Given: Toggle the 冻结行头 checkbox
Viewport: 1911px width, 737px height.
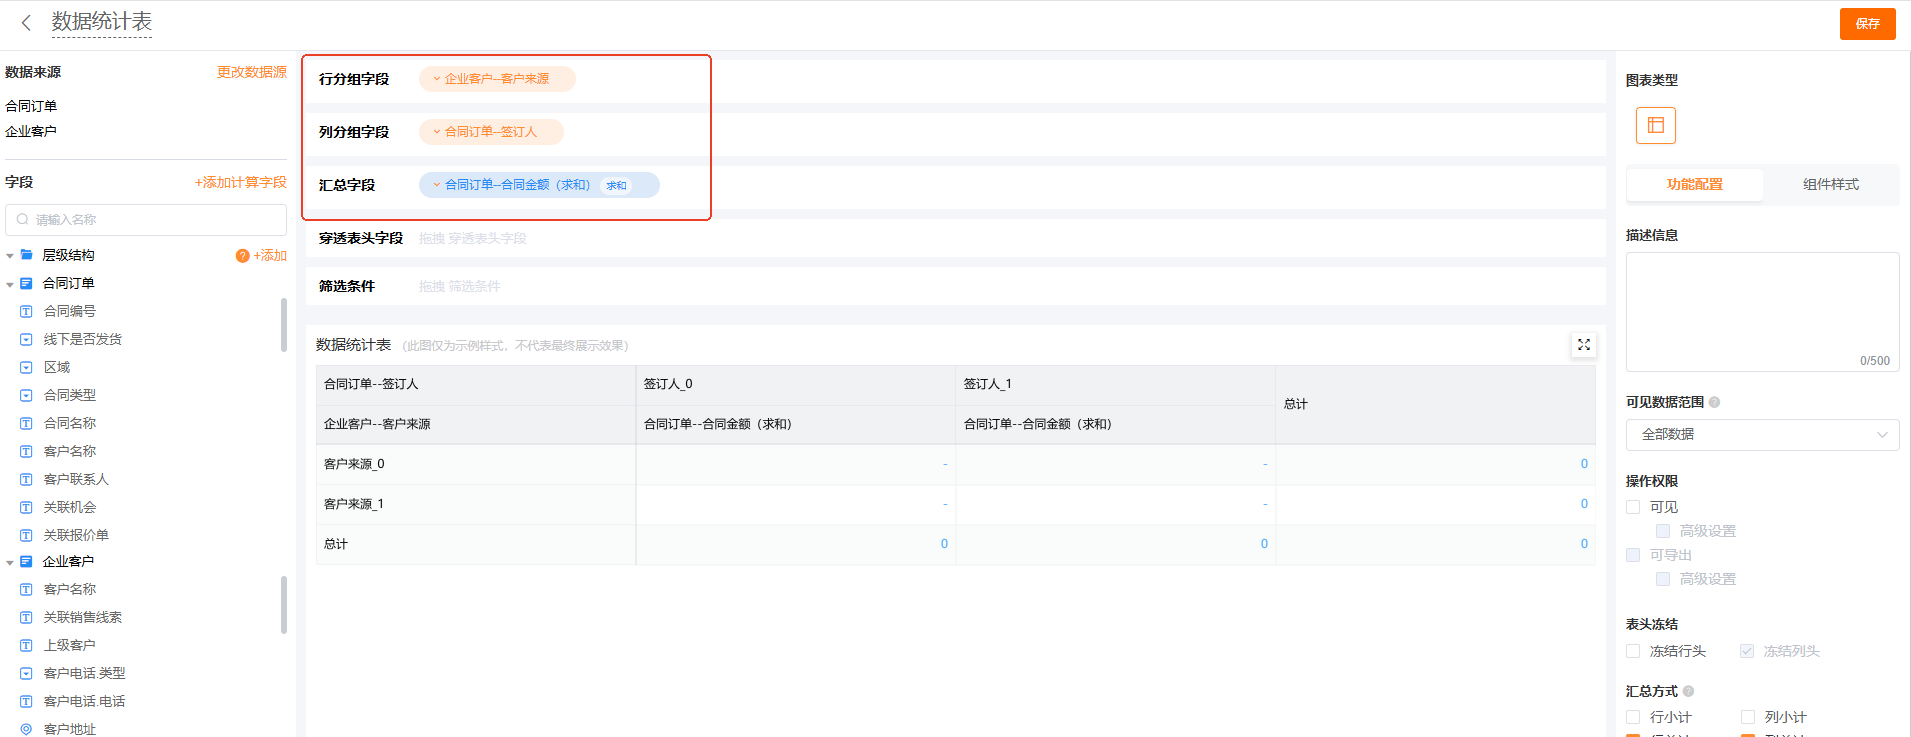Looking at the screenshot, I should (1633, 651).
